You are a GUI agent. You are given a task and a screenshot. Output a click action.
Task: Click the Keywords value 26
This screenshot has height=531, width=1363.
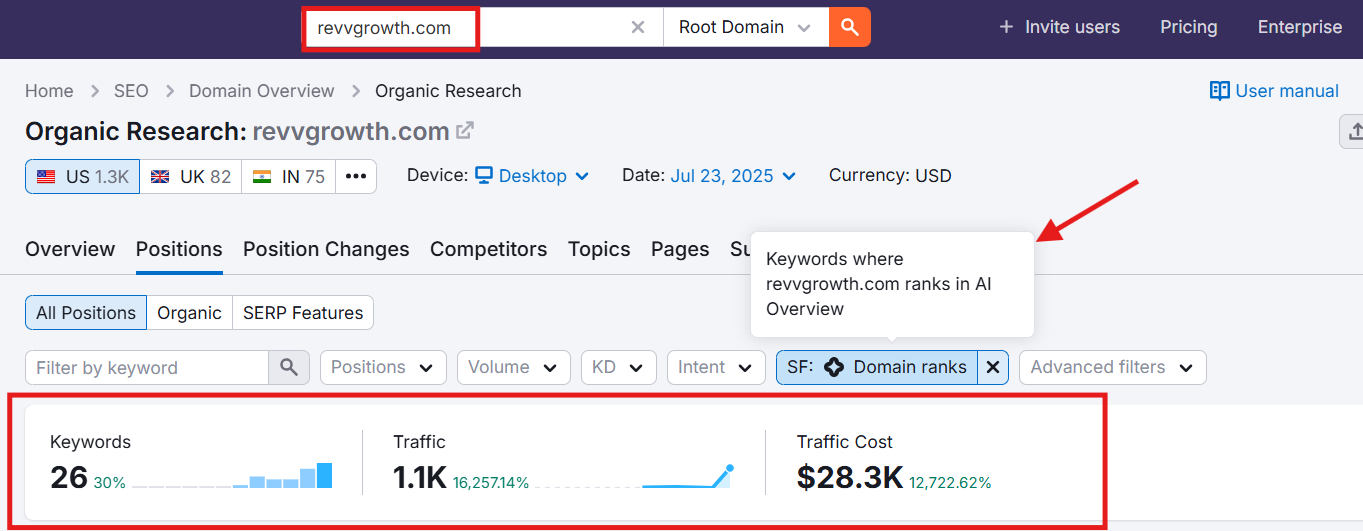(69, 477)
